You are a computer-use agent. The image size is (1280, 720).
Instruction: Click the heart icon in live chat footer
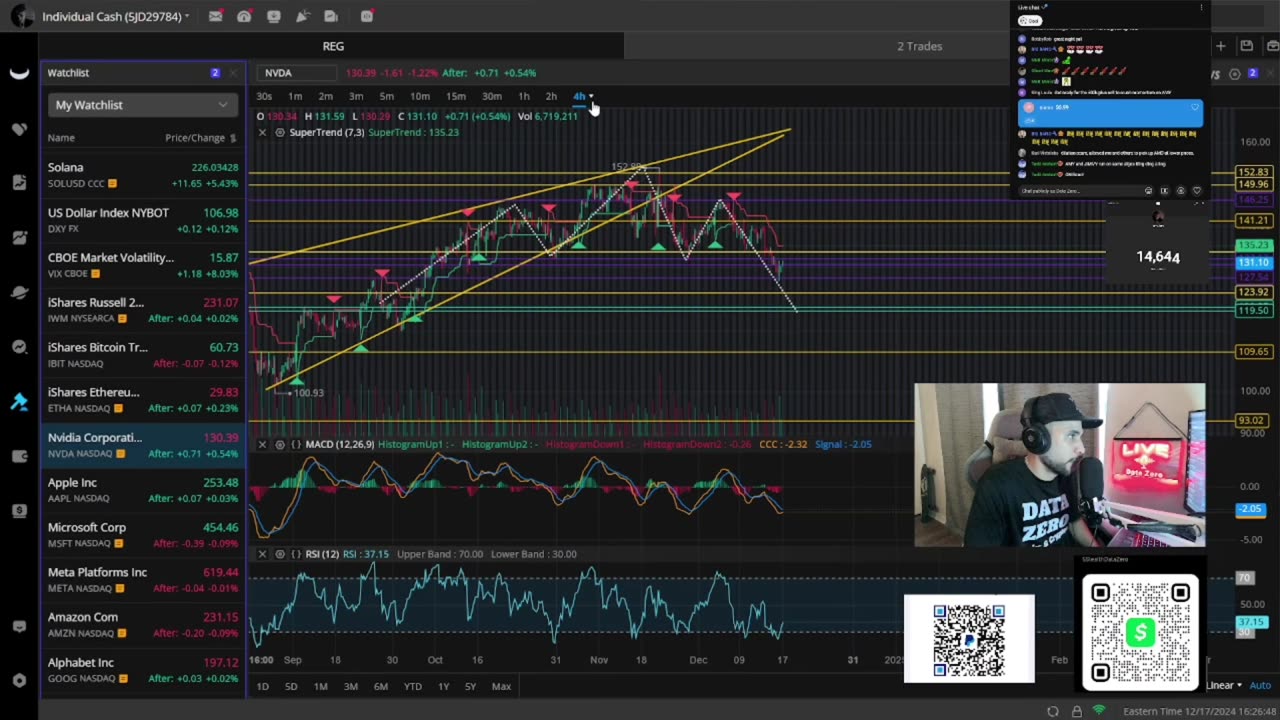click(x=1197, y=190)
